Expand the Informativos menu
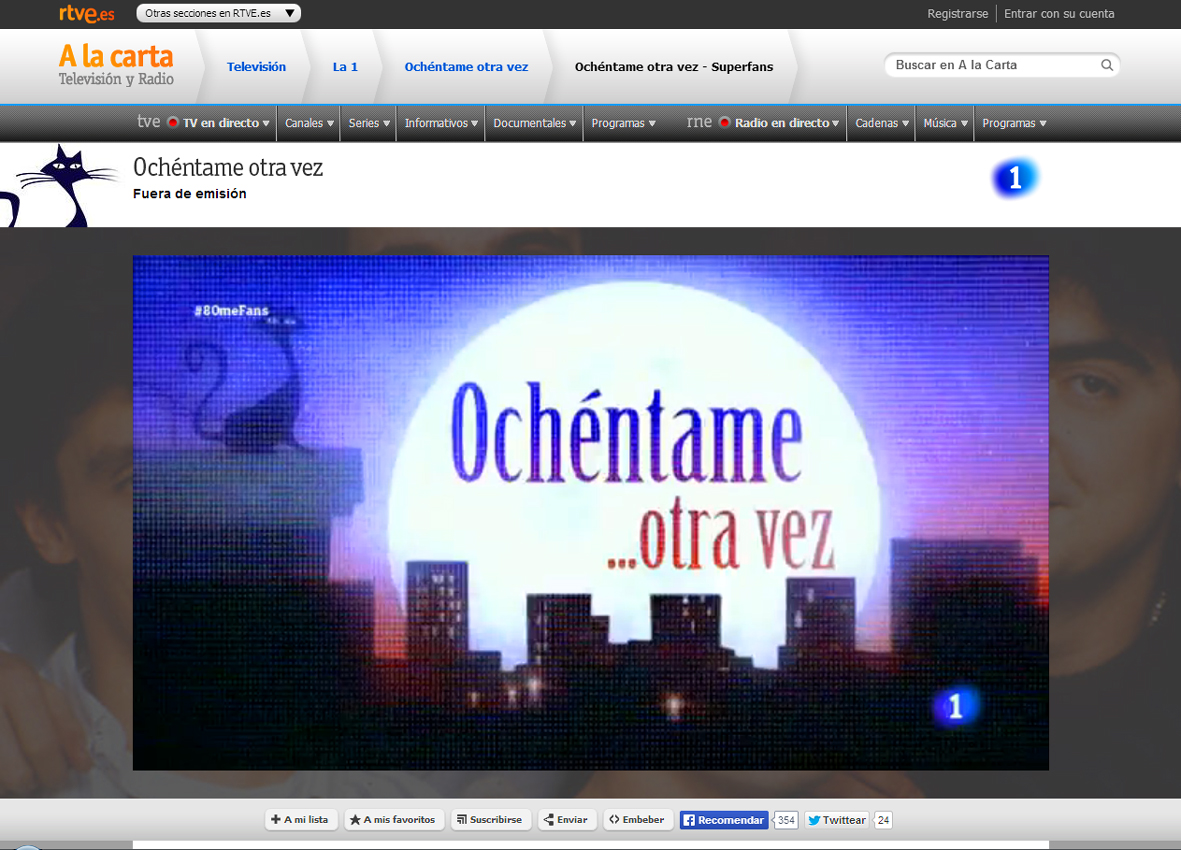This screenshot has width=1181, height=850. (x=441, y=123)
